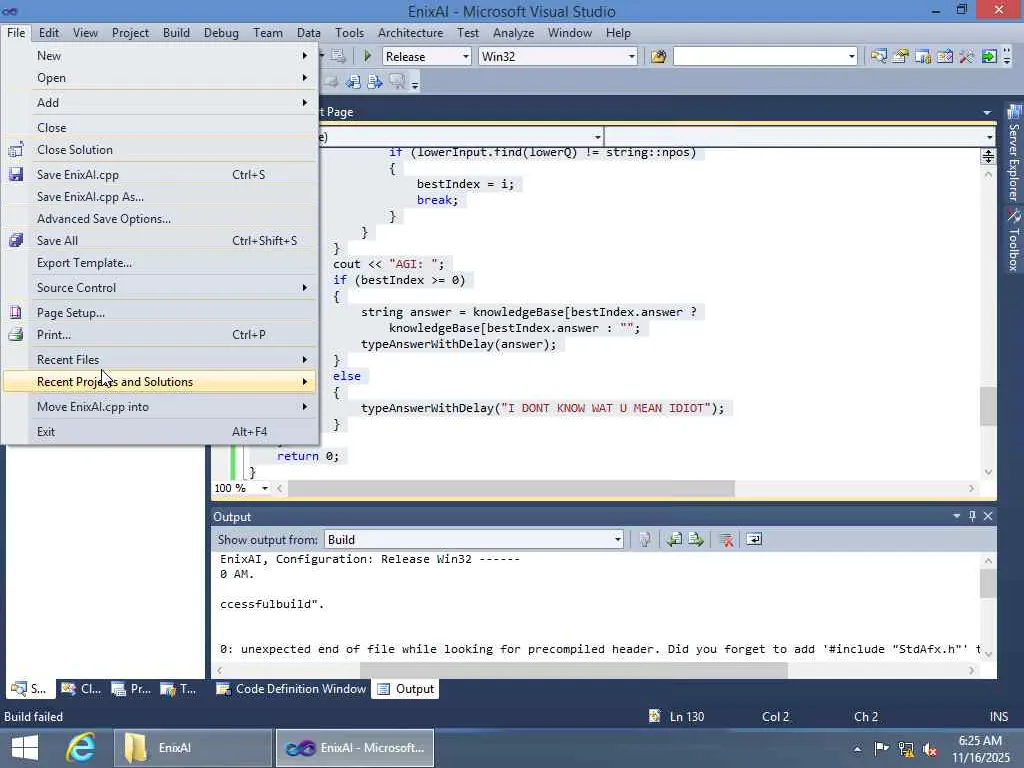
Task: Open Server Explorer from the side strip
Action: (1013, 152)
